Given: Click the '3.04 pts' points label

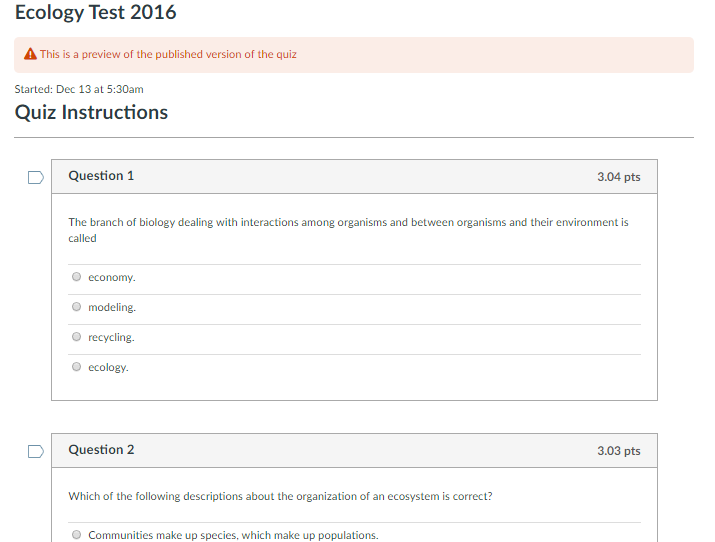Looking at the screenshot, I should pyautogui.click(x=618, y=177).
